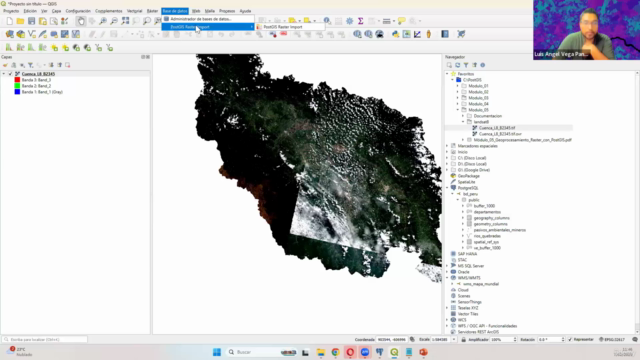The width and height of the screenshot is (640, 360).
Task: Click the log messages speech bubble icon
Action: pyautogui.click(x=635, y=340)
